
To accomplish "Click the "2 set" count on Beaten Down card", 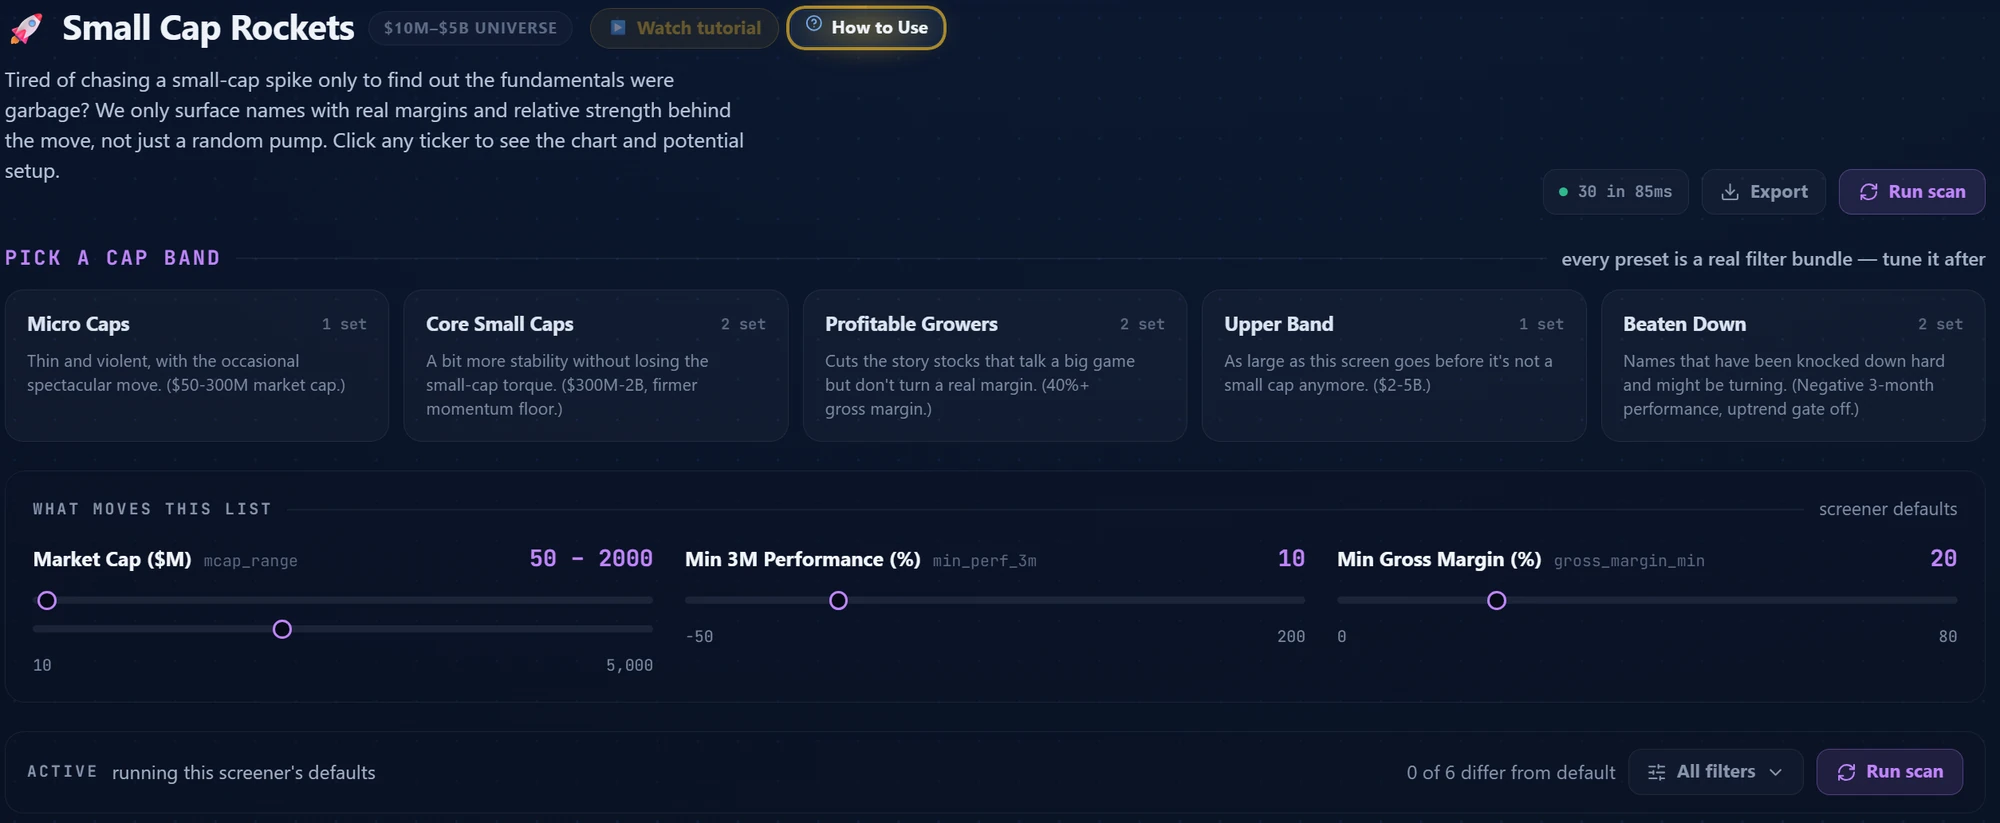I will [x=1940, y=324].
